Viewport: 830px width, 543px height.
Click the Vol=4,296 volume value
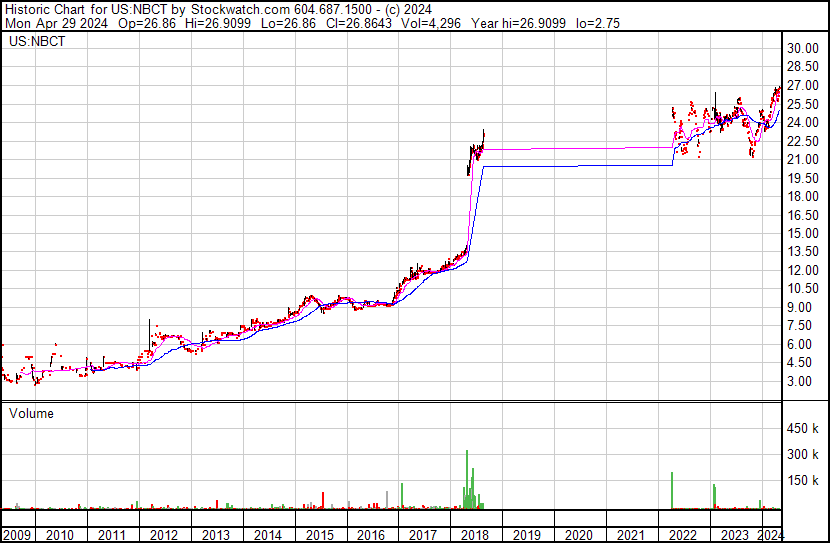[x=431, y=23]
